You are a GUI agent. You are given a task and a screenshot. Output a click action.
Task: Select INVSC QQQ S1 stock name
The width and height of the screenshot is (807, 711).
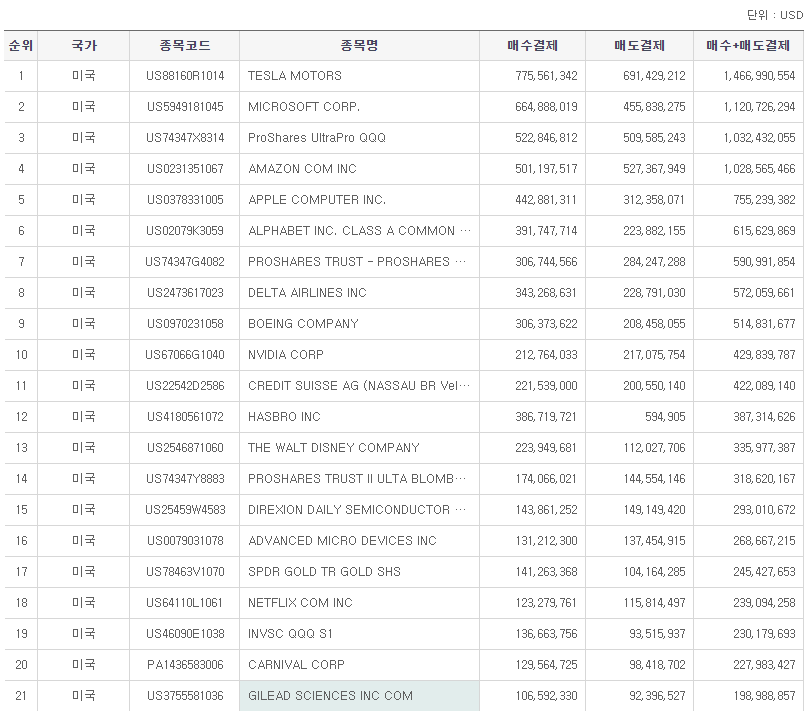click(x=290, y=633)
